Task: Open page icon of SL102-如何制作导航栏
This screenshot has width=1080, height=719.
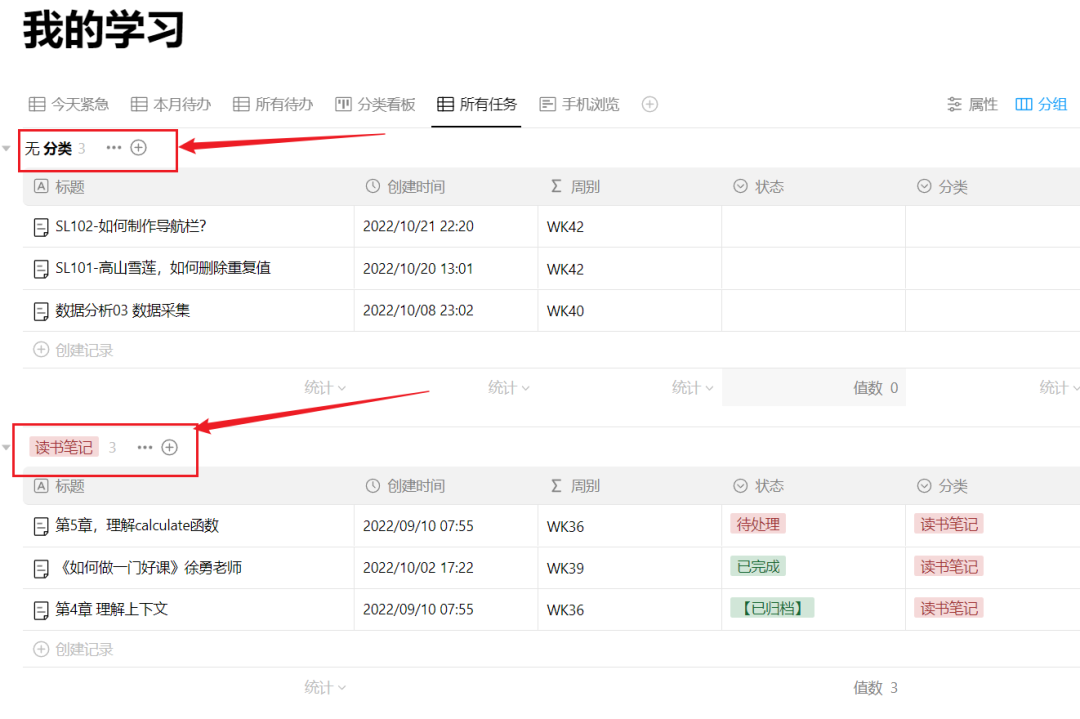Action: tap(41, 227)
